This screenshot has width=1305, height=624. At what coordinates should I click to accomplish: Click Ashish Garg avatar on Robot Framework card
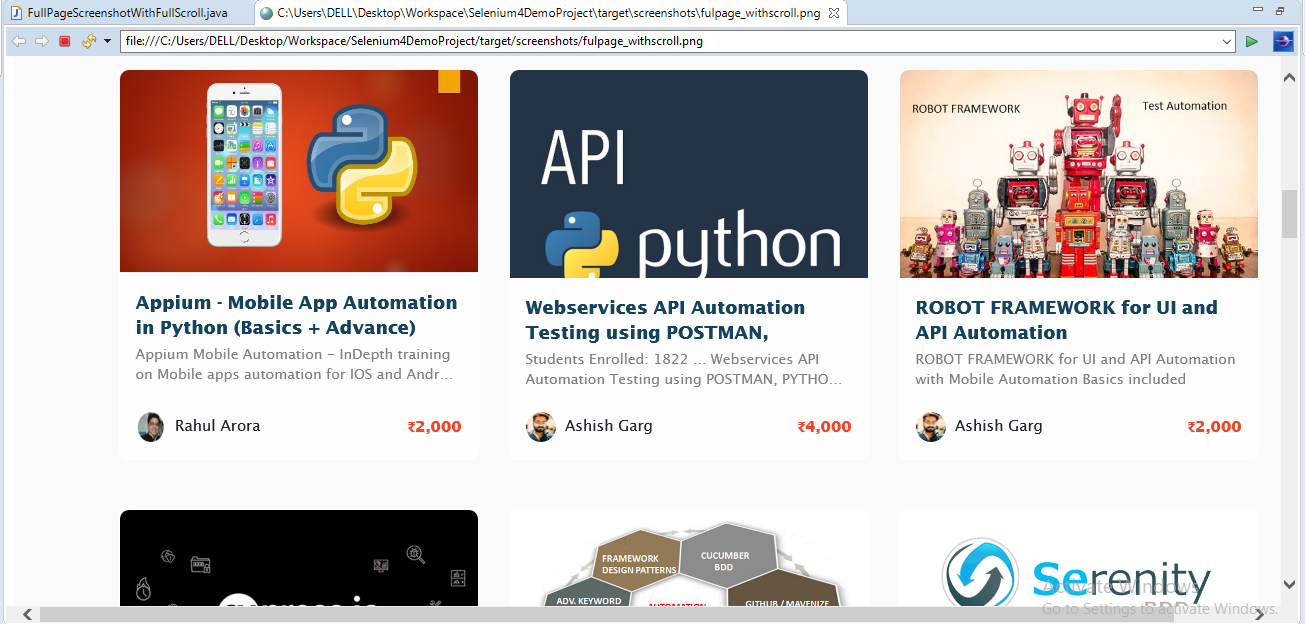click(x=931, y=427)
